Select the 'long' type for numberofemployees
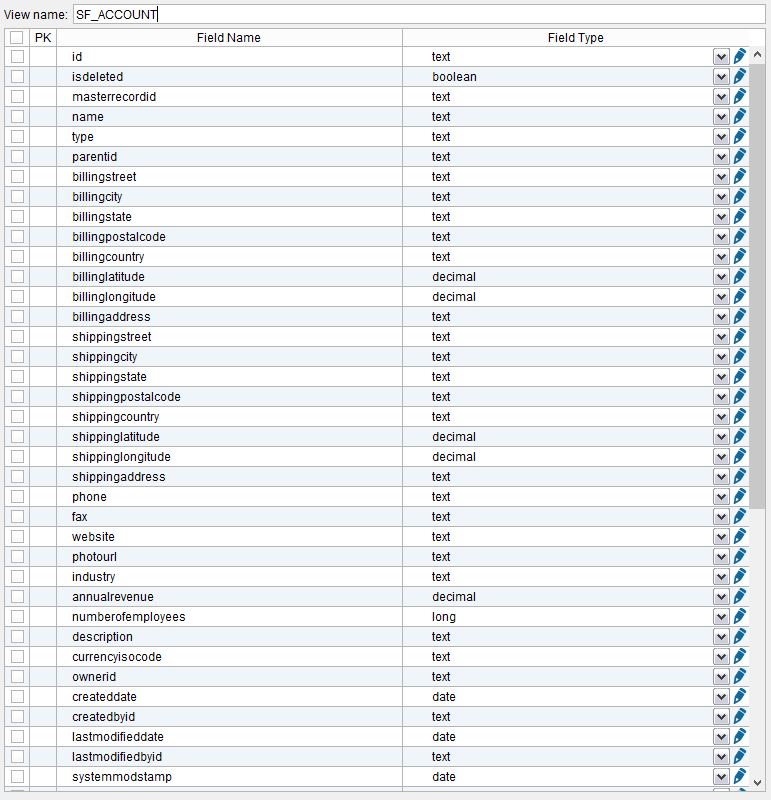 tap(444, 617)
